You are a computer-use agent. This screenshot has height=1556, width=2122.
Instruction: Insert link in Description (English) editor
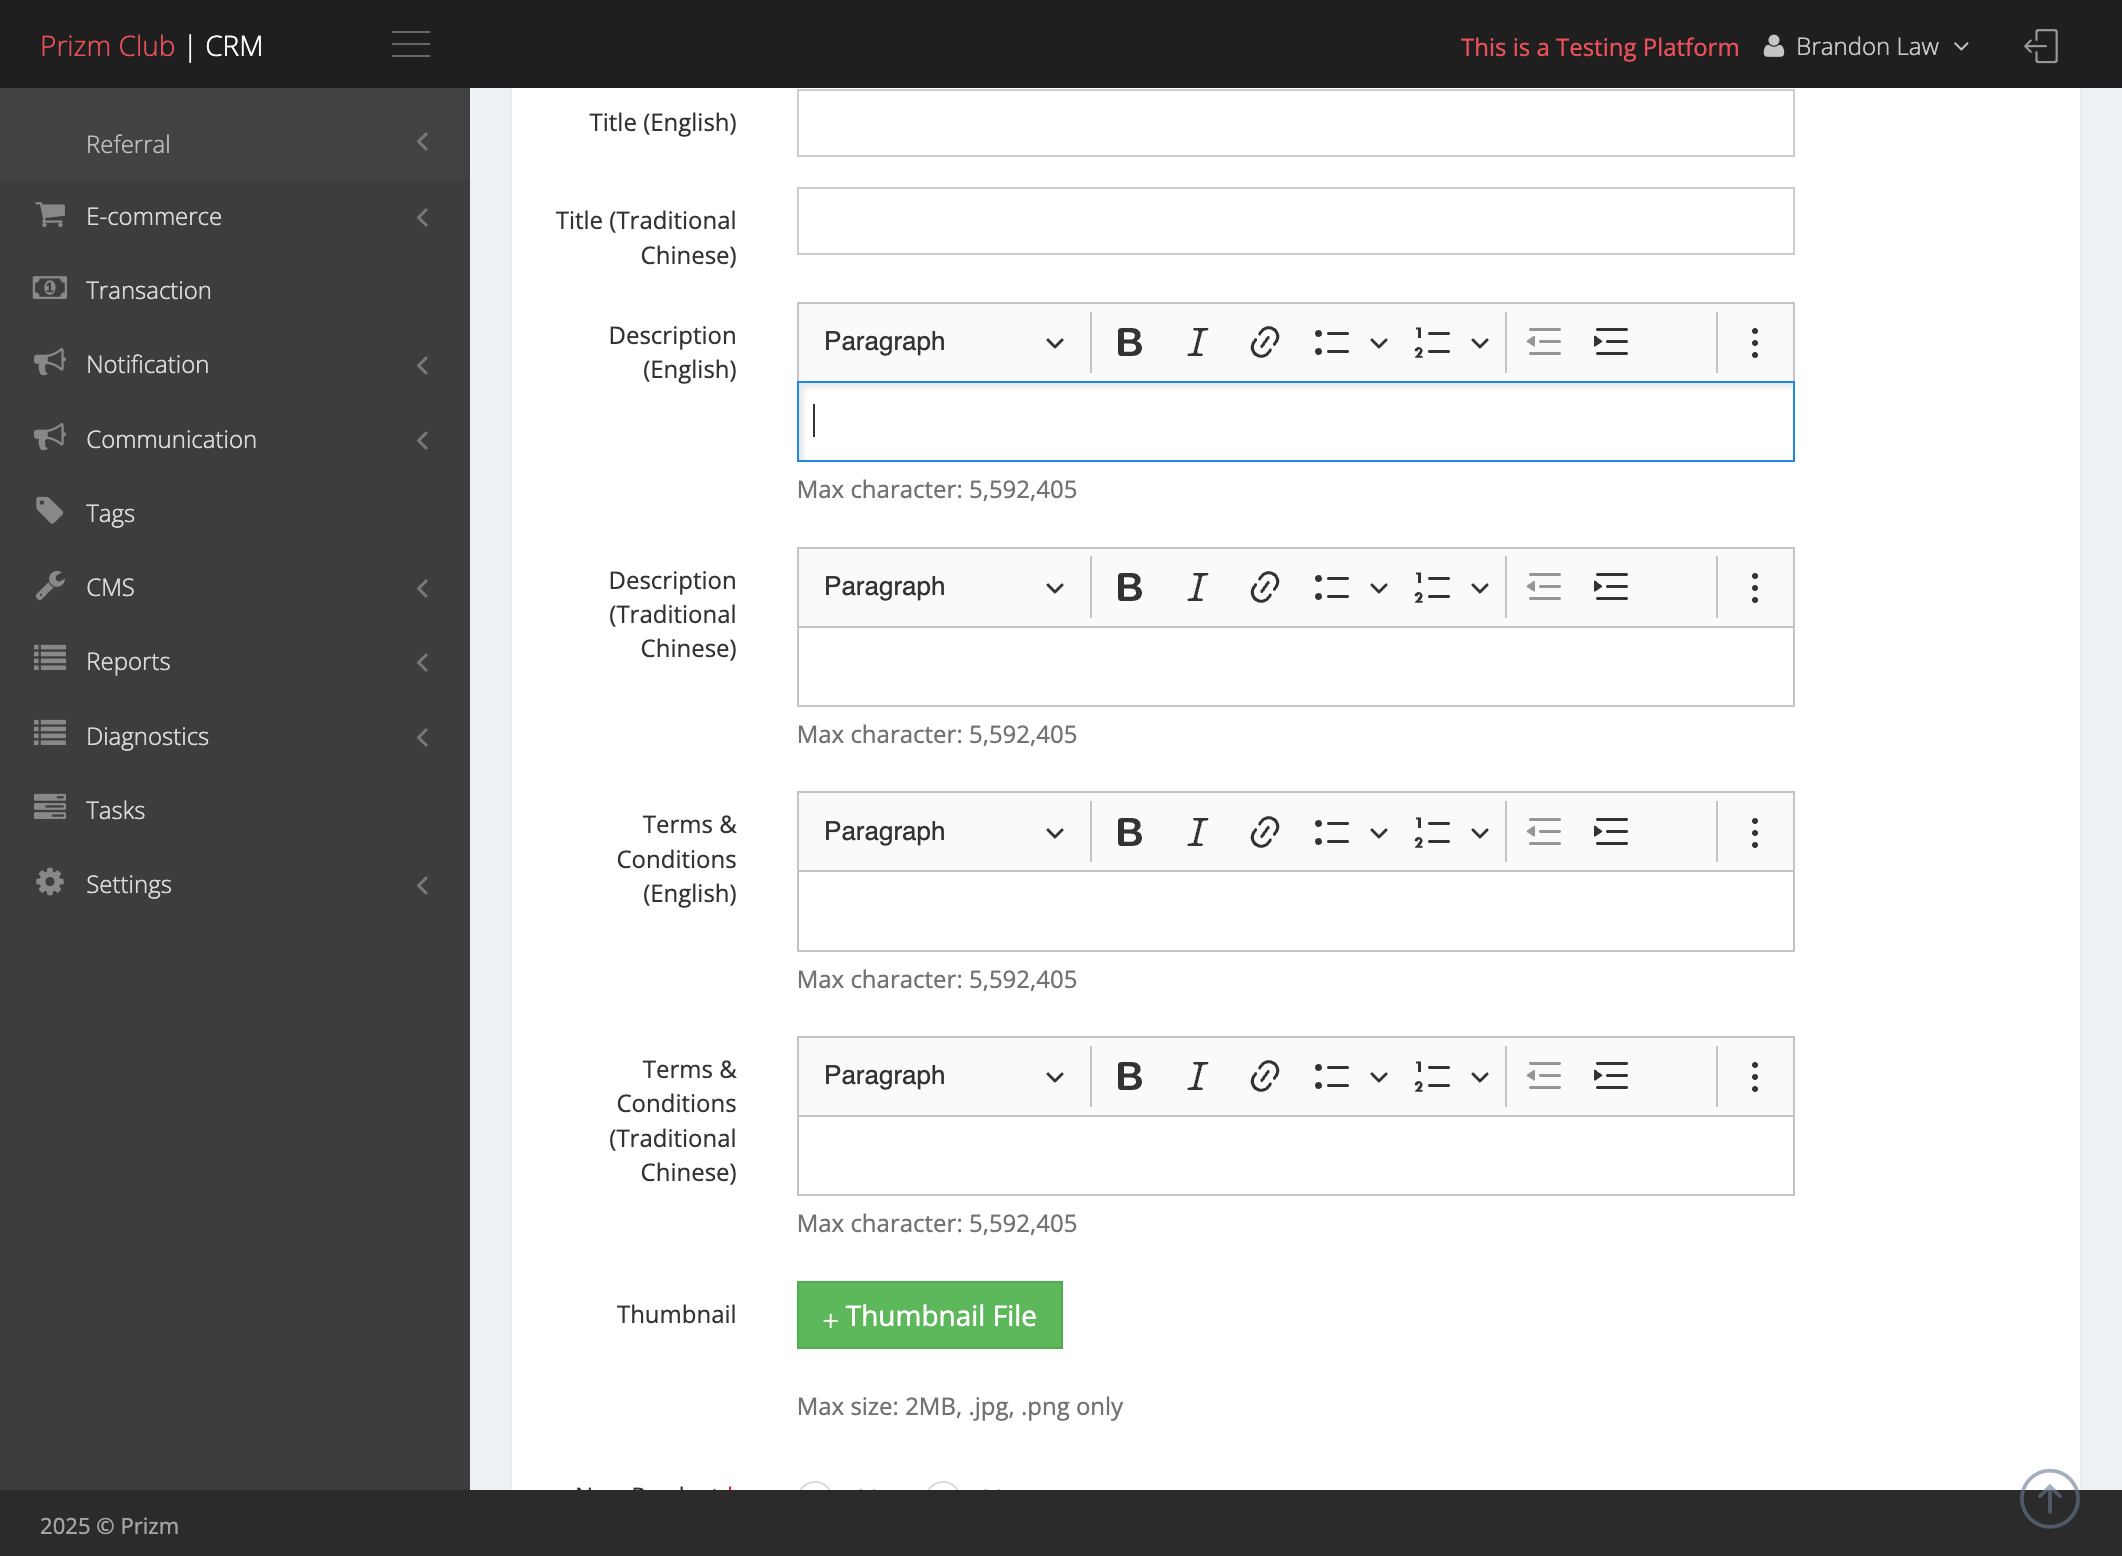pyautogui.click(x=1264, y=342)
